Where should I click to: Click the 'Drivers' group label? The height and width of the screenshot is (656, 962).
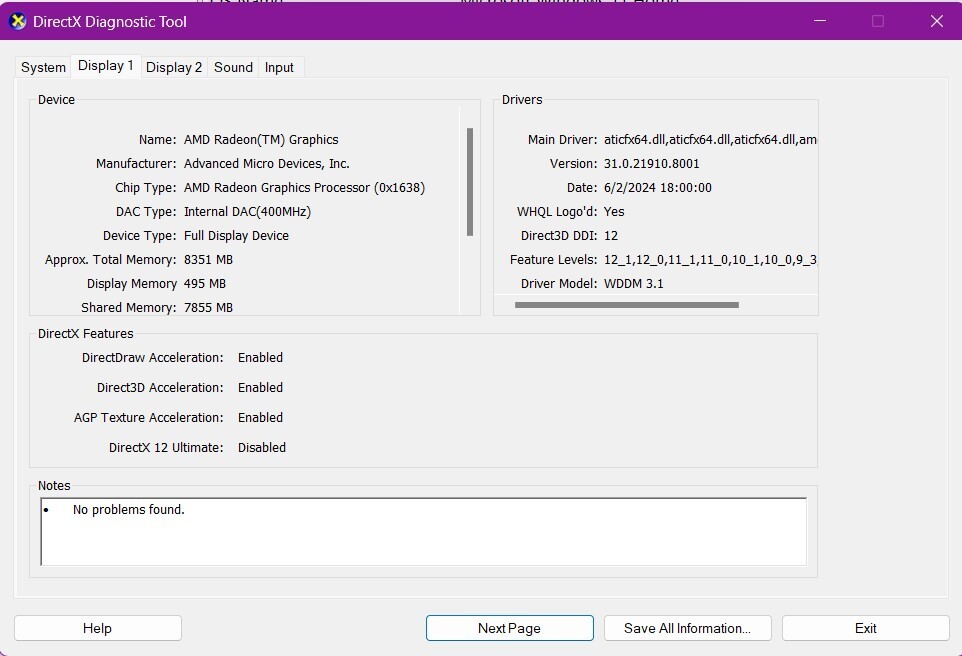tap(522, 100)
